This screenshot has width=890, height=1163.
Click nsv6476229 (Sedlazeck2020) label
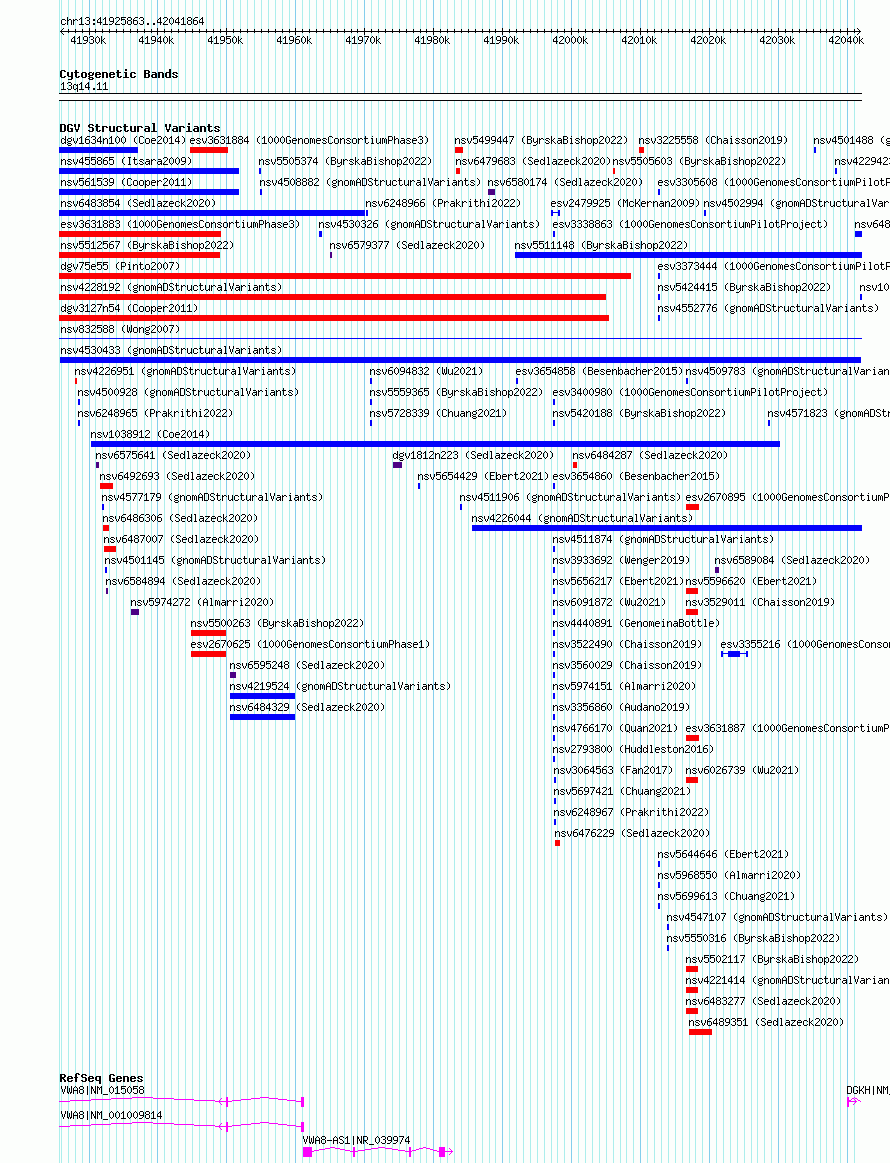point(632,833)
